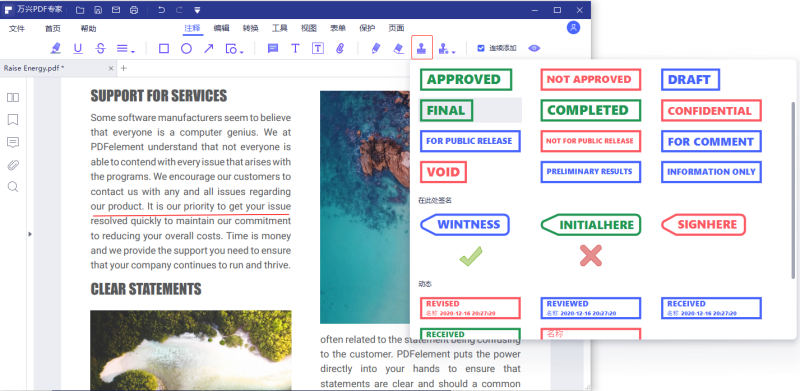Image resolution: width=800 pixels, height=391 pixels.
Task: Switch to the 转换 tab
Action: click(251, 28)
